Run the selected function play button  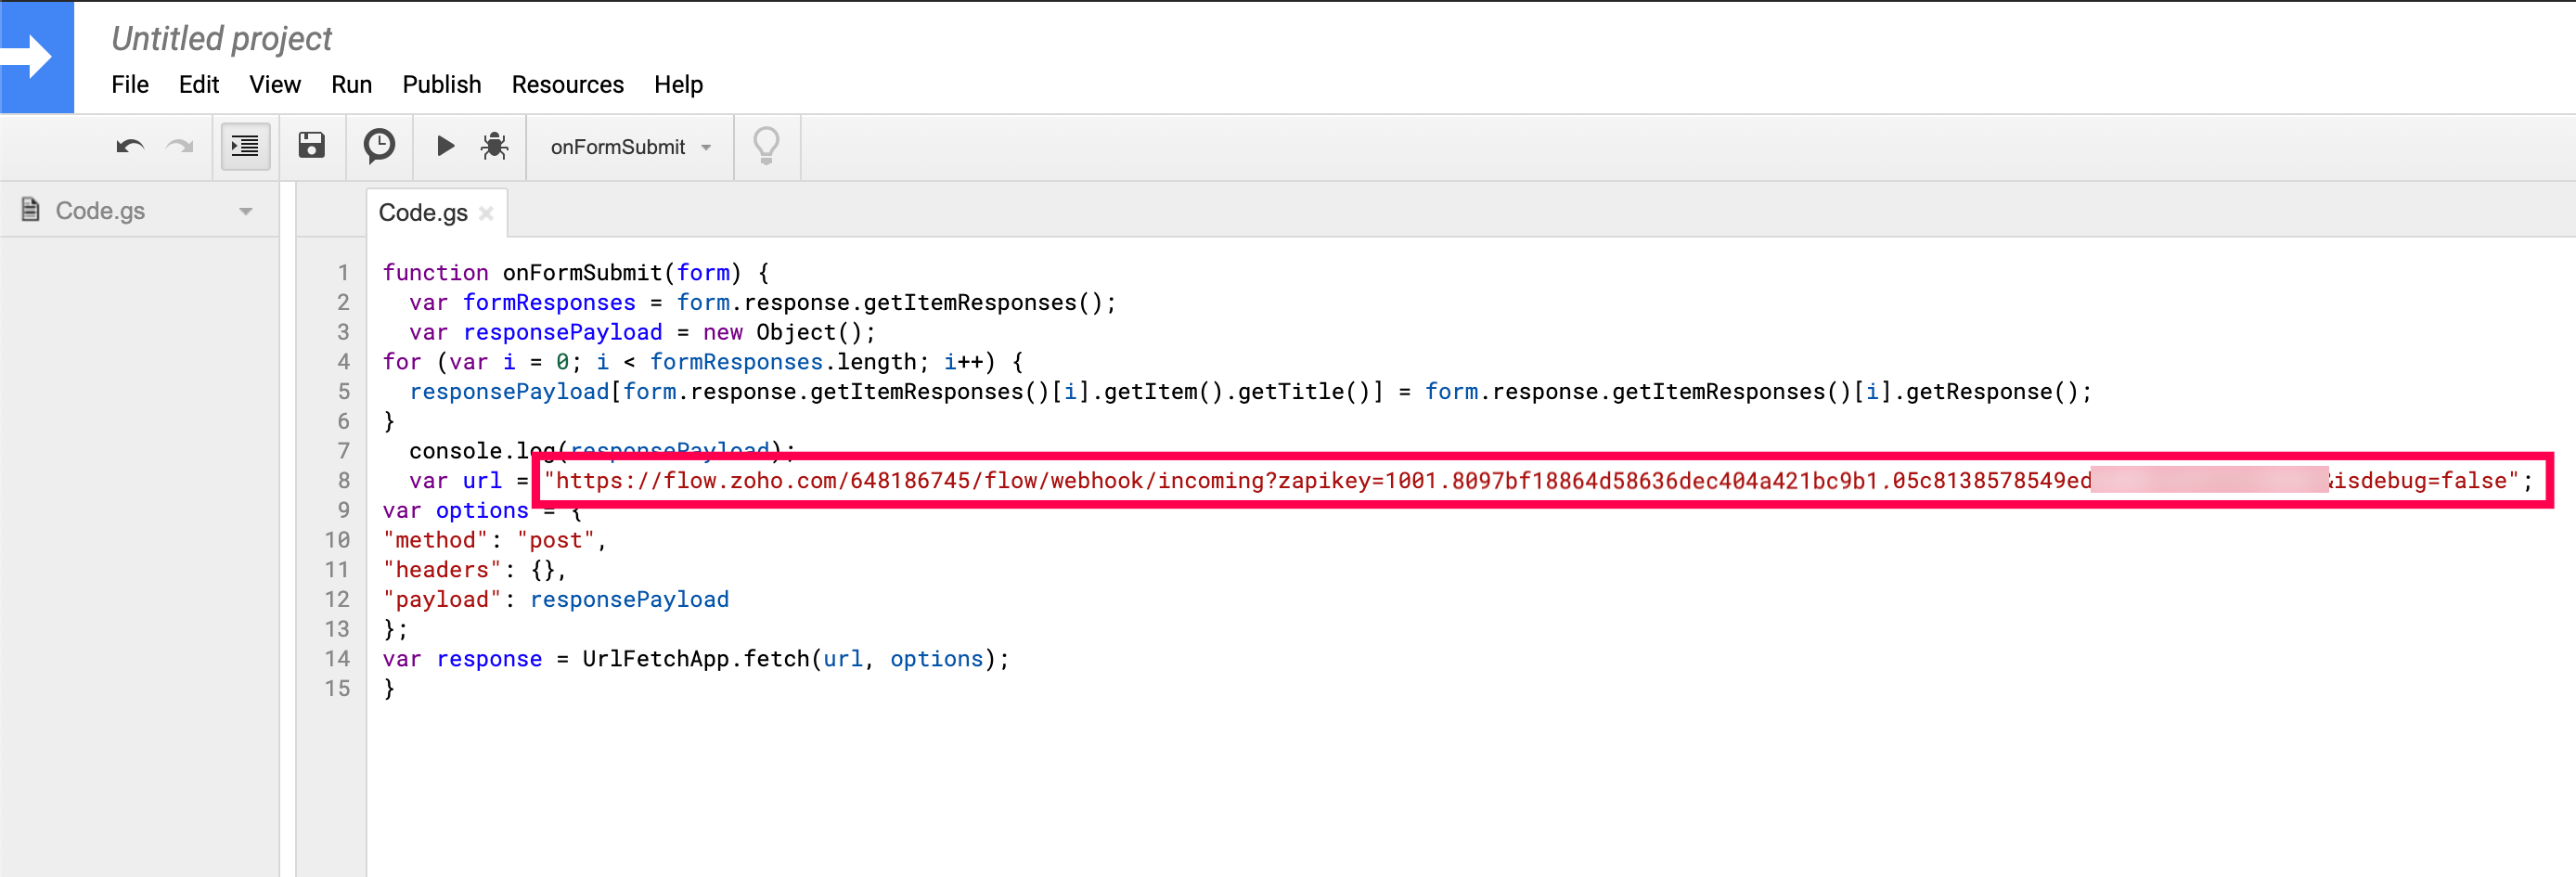point(445,147)
